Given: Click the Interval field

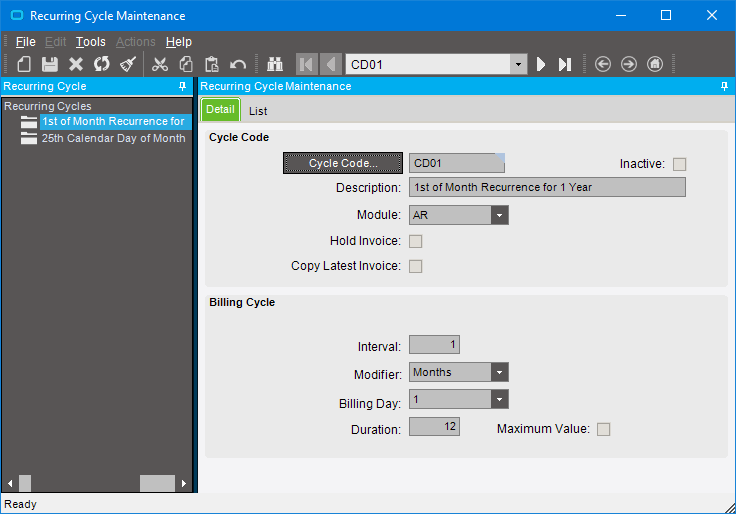Looking at the screenshot, I should (434, 345).
